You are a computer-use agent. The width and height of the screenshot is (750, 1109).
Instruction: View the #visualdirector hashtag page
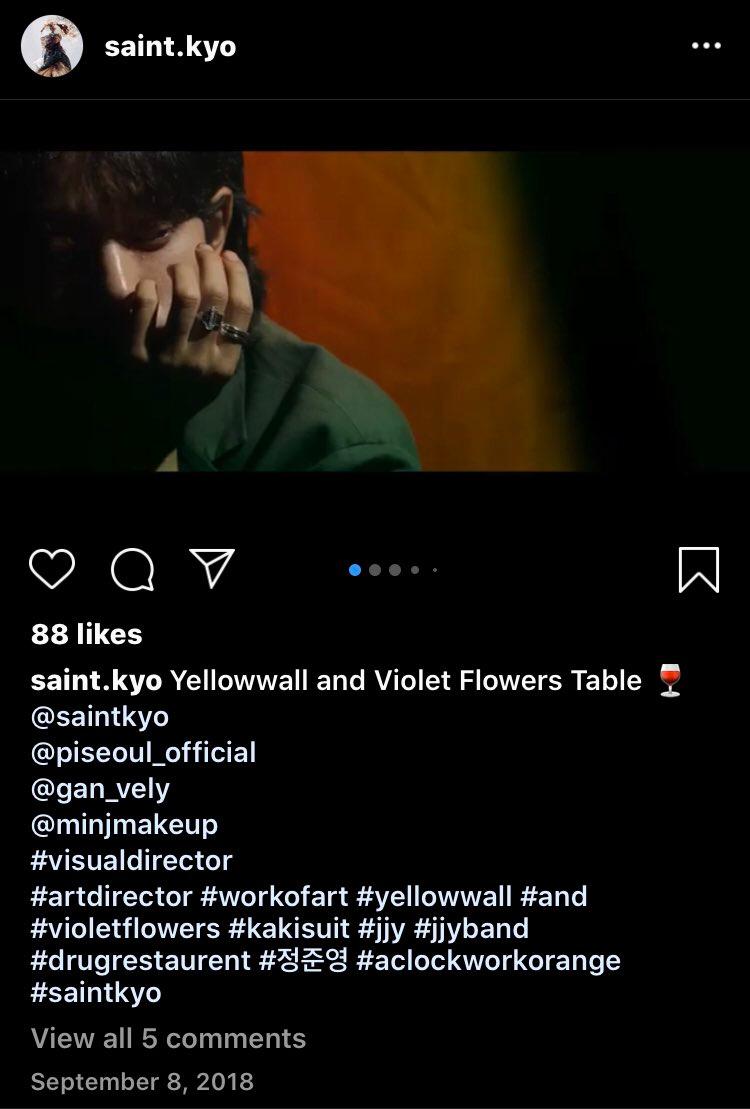pos(131,860)
